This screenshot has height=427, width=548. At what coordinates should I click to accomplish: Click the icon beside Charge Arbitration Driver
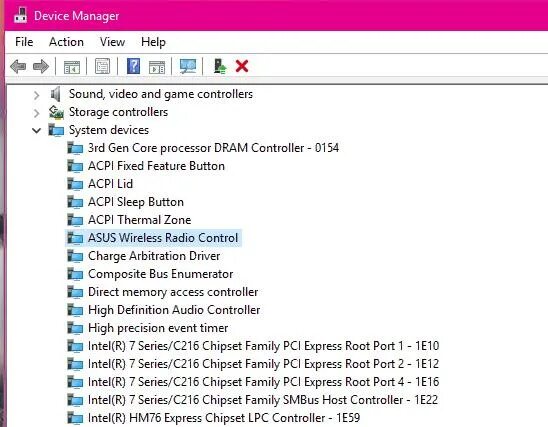tap(75, 256)
